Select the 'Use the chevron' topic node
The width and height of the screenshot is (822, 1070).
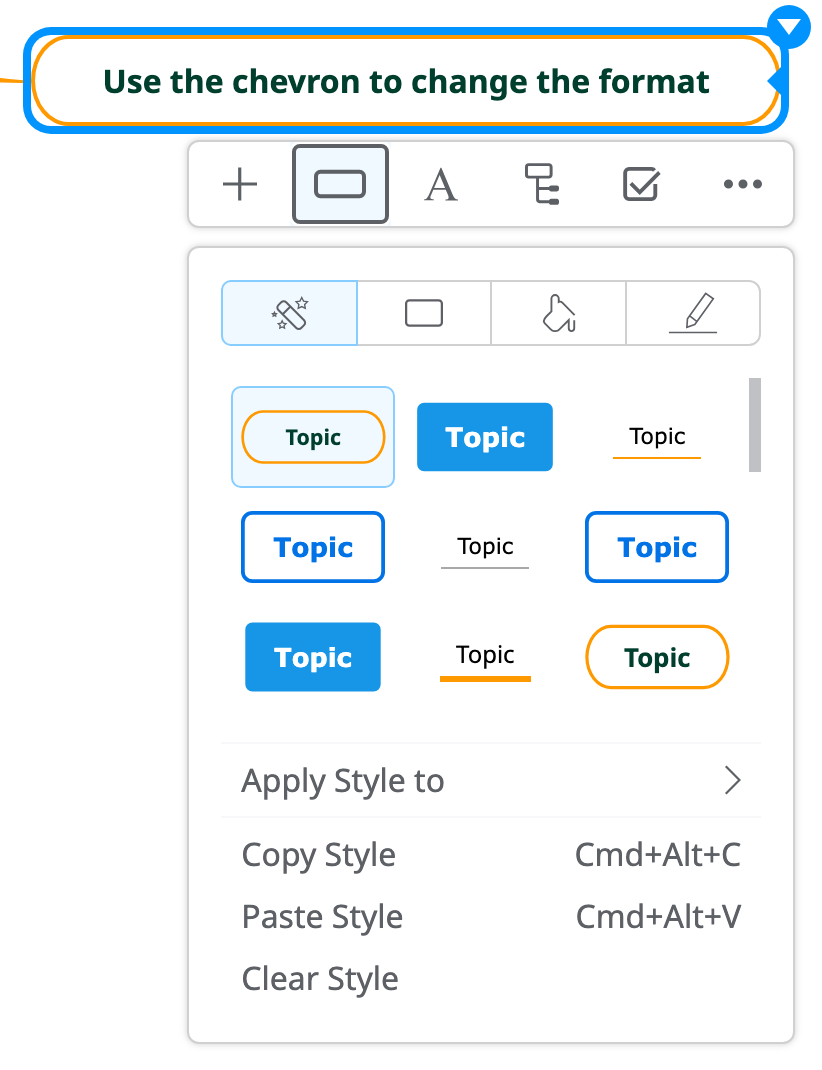pyautogui.click(x=406, y=82)
